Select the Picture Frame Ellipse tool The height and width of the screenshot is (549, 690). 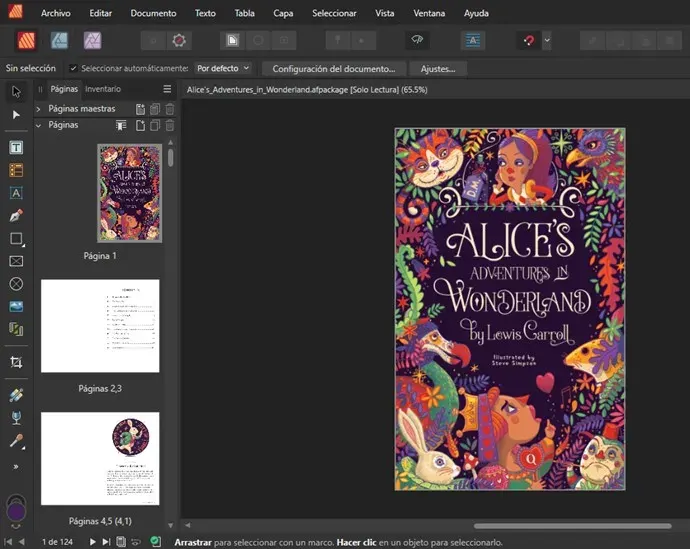(16, 284)
